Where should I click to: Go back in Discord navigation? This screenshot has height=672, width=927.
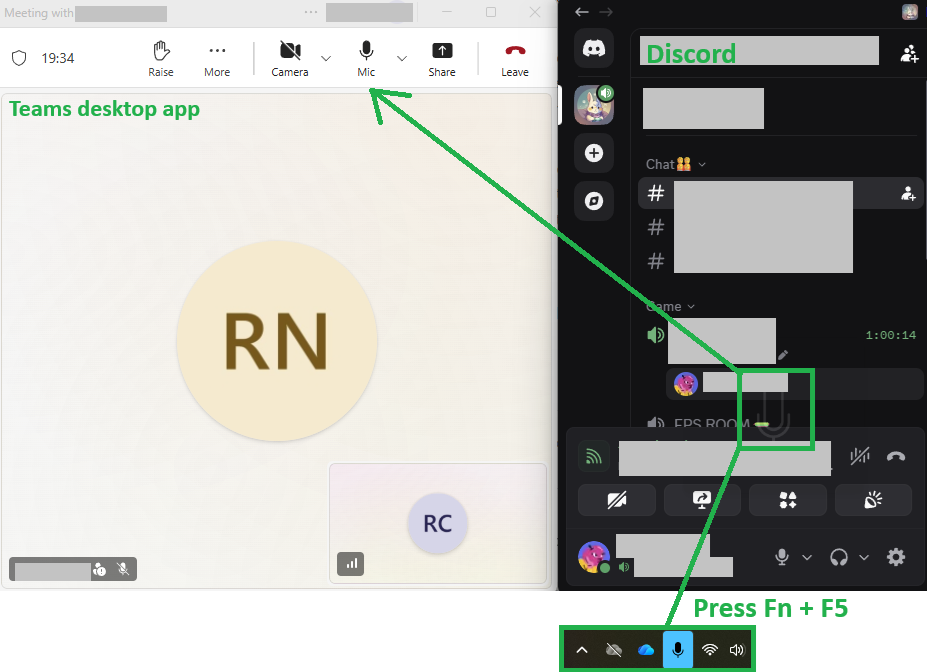582,12
